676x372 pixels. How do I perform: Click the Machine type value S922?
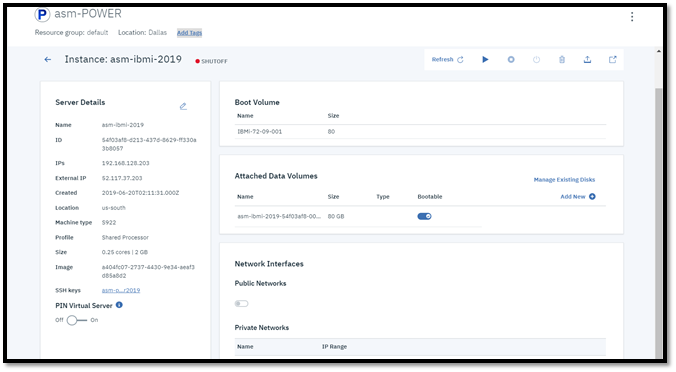tap(109, 223)
